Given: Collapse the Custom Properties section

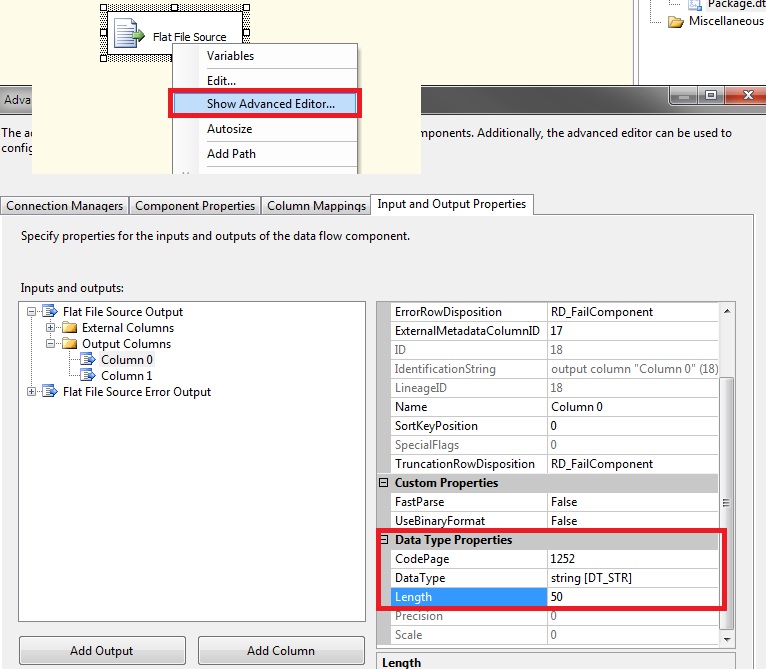Looking at the screenshot, I should point(384,483).
